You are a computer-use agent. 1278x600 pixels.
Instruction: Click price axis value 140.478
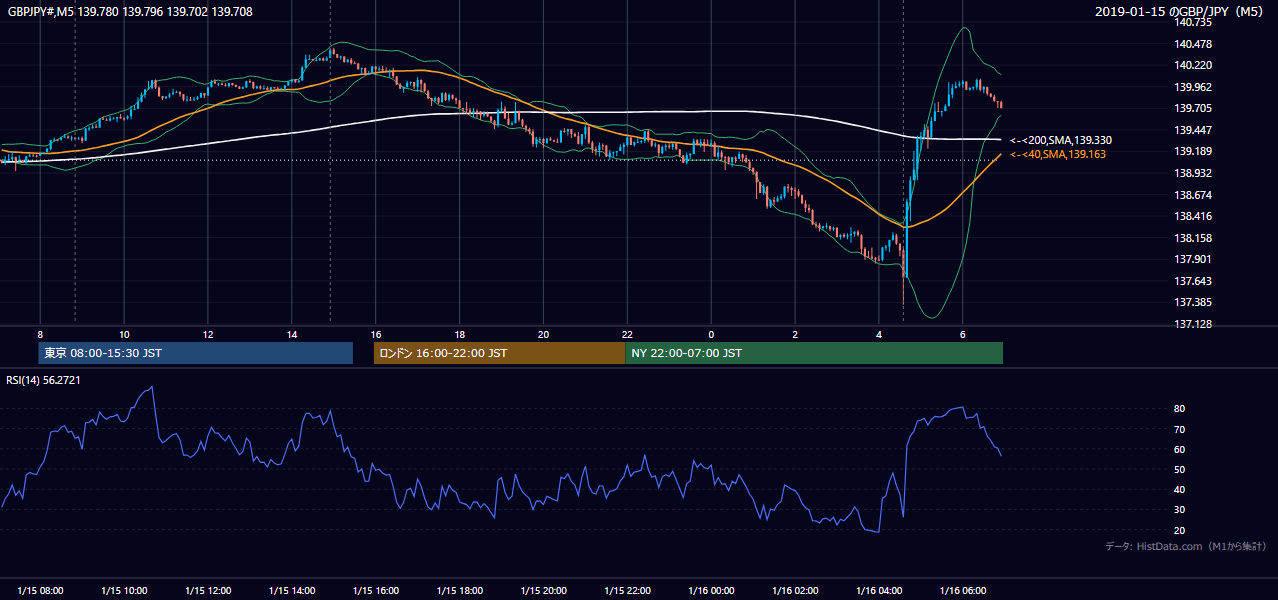point(1194,44)
